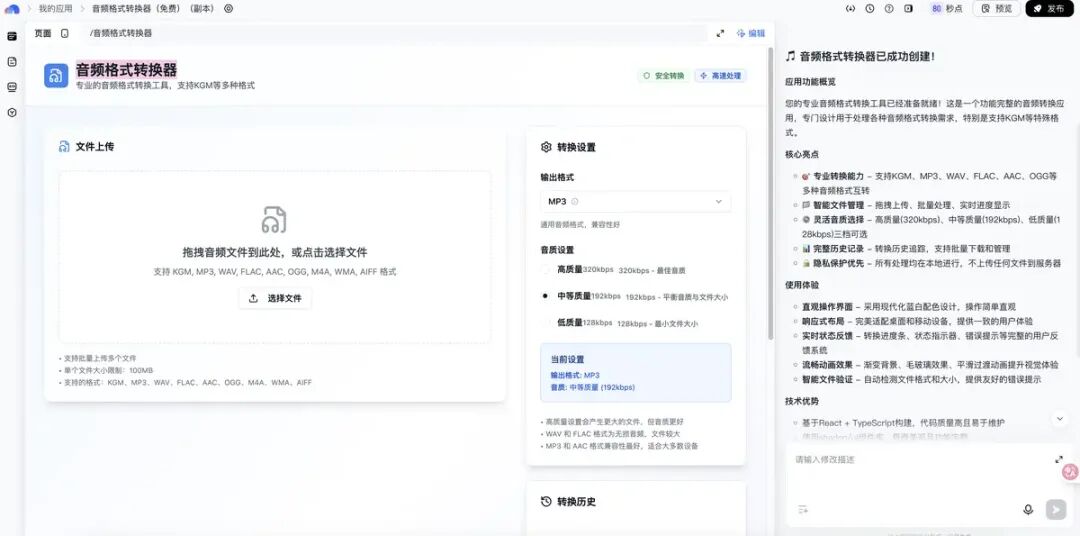Viewport: 1080px width, 536px height.
Task: Click the prompt list icon in chat input
Action: [x=802, y=509]
